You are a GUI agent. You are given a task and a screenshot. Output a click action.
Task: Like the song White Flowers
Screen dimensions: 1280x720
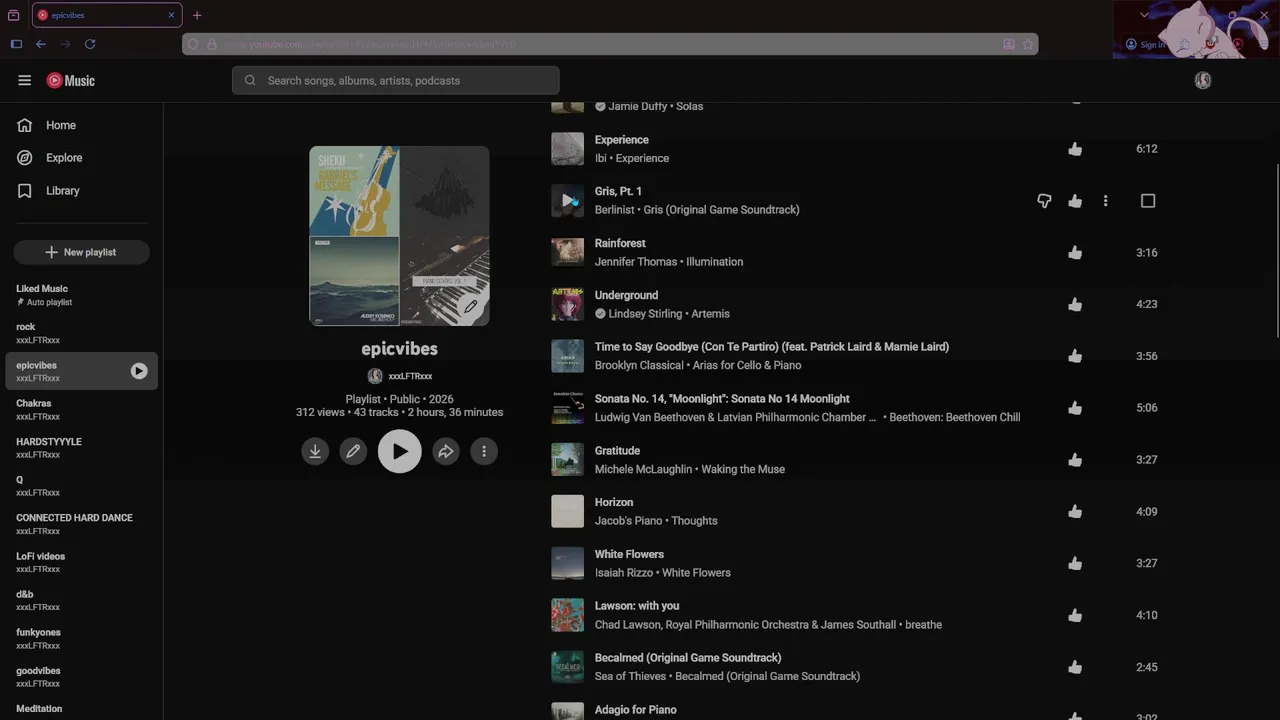[x=1075, y=563]
